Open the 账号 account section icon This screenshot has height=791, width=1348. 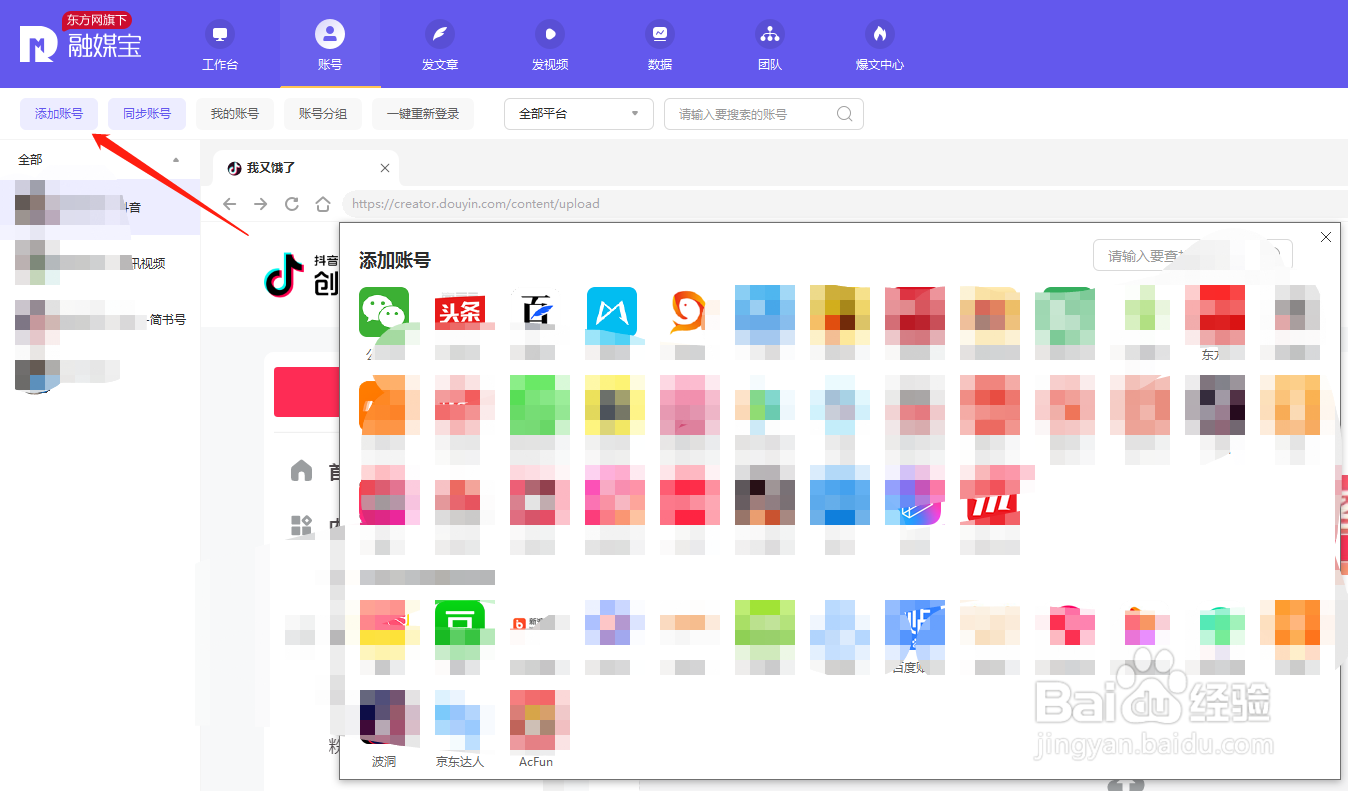(330, 34)
